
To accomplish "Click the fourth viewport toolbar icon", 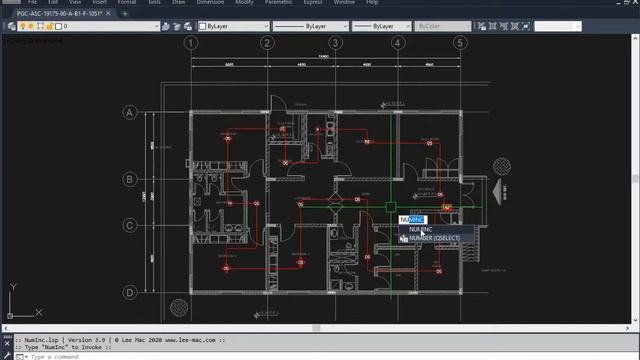I will (x=515, y=27).
